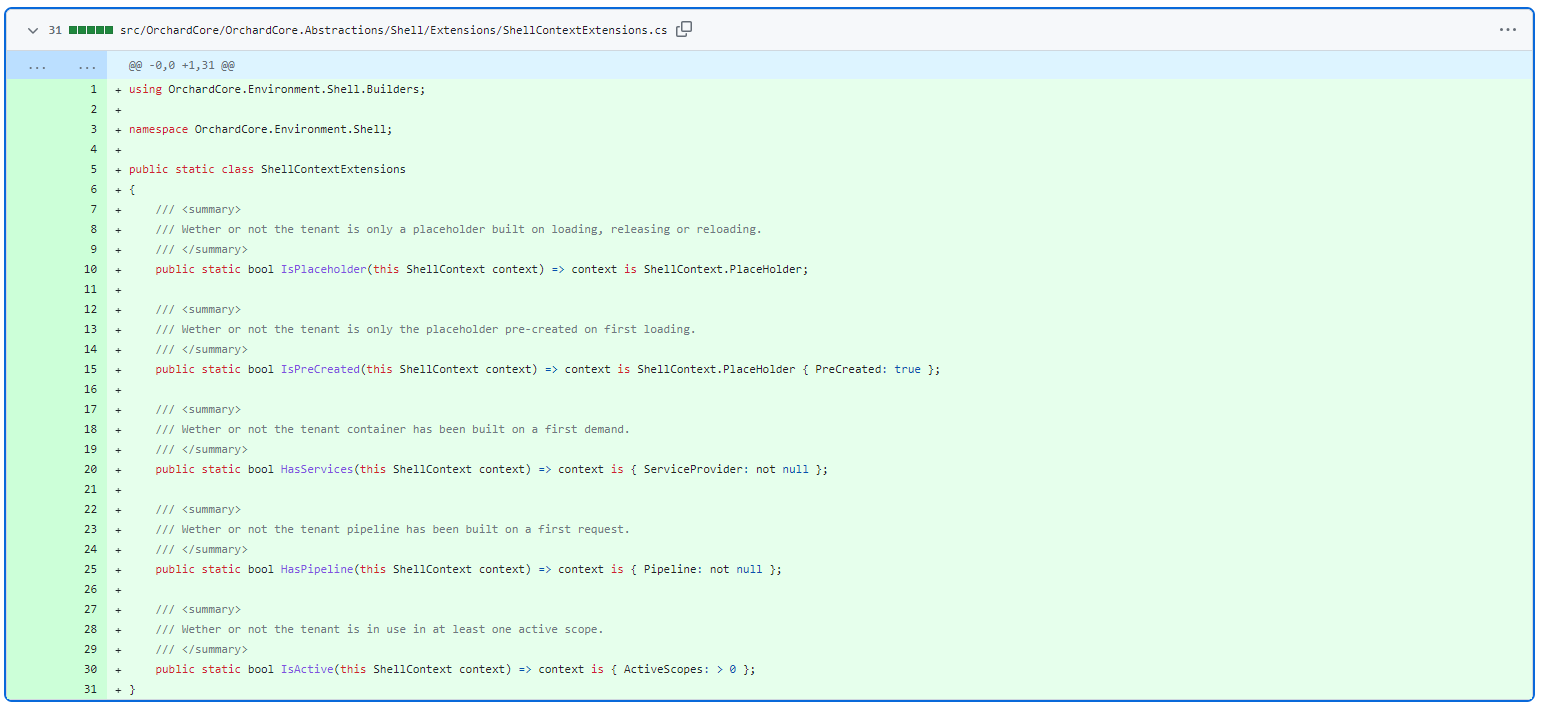Select line number 5

[93, 169]
